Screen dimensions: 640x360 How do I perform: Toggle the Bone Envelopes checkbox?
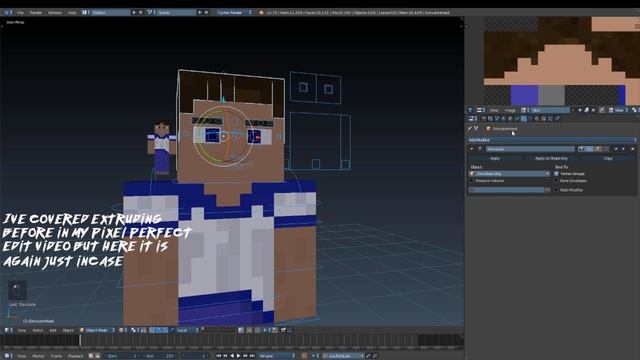tap(556, 180)
